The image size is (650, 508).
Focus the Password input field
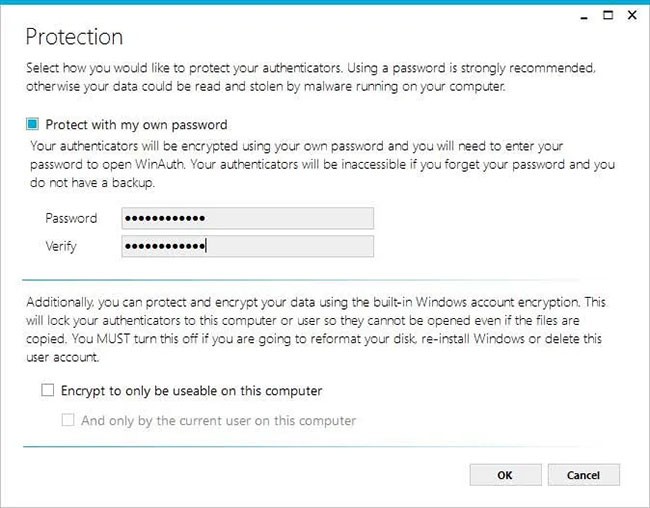click(x=247, y=218)
